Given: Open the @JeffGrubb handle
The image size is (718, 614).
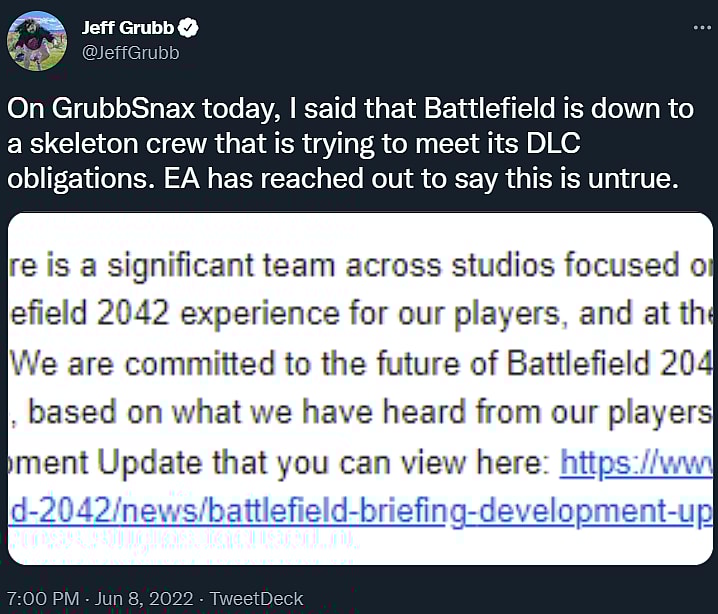Looking at the screenshot, I should click(130, 53).
